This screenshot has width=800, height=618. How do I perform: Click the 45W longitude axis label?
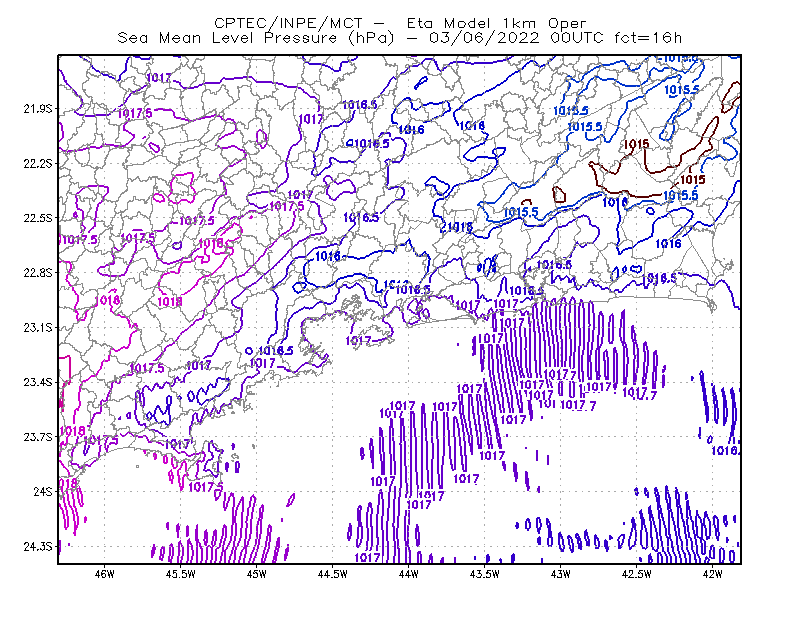pyautogui.click(x=257, y=574)
